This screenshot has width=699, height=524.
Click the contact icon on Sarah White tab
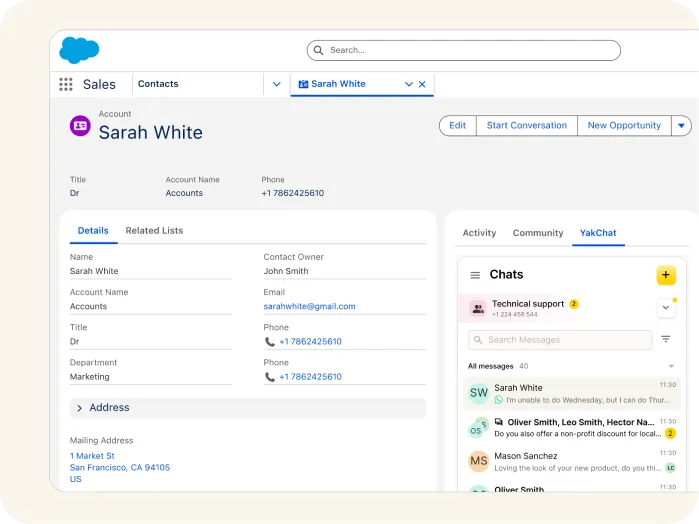coord(303,84)
